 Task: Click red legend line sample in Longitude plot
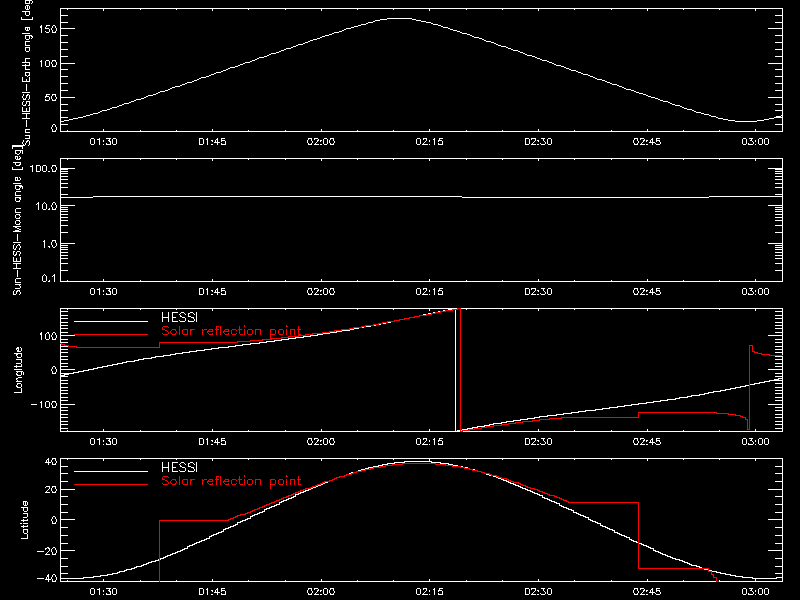pyautogui.click(x=111, y=335)
